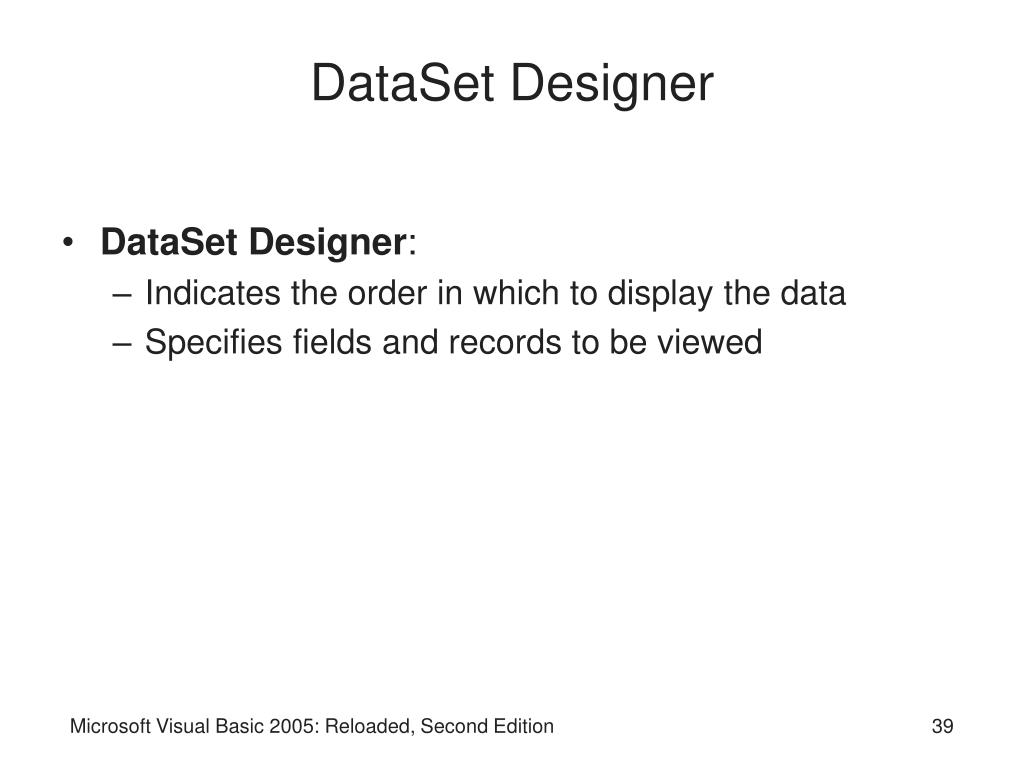This screenshot has width=1024, height=768.
Task: Select the dash before "Indicates the order"
Action: [x=122, y=295]
